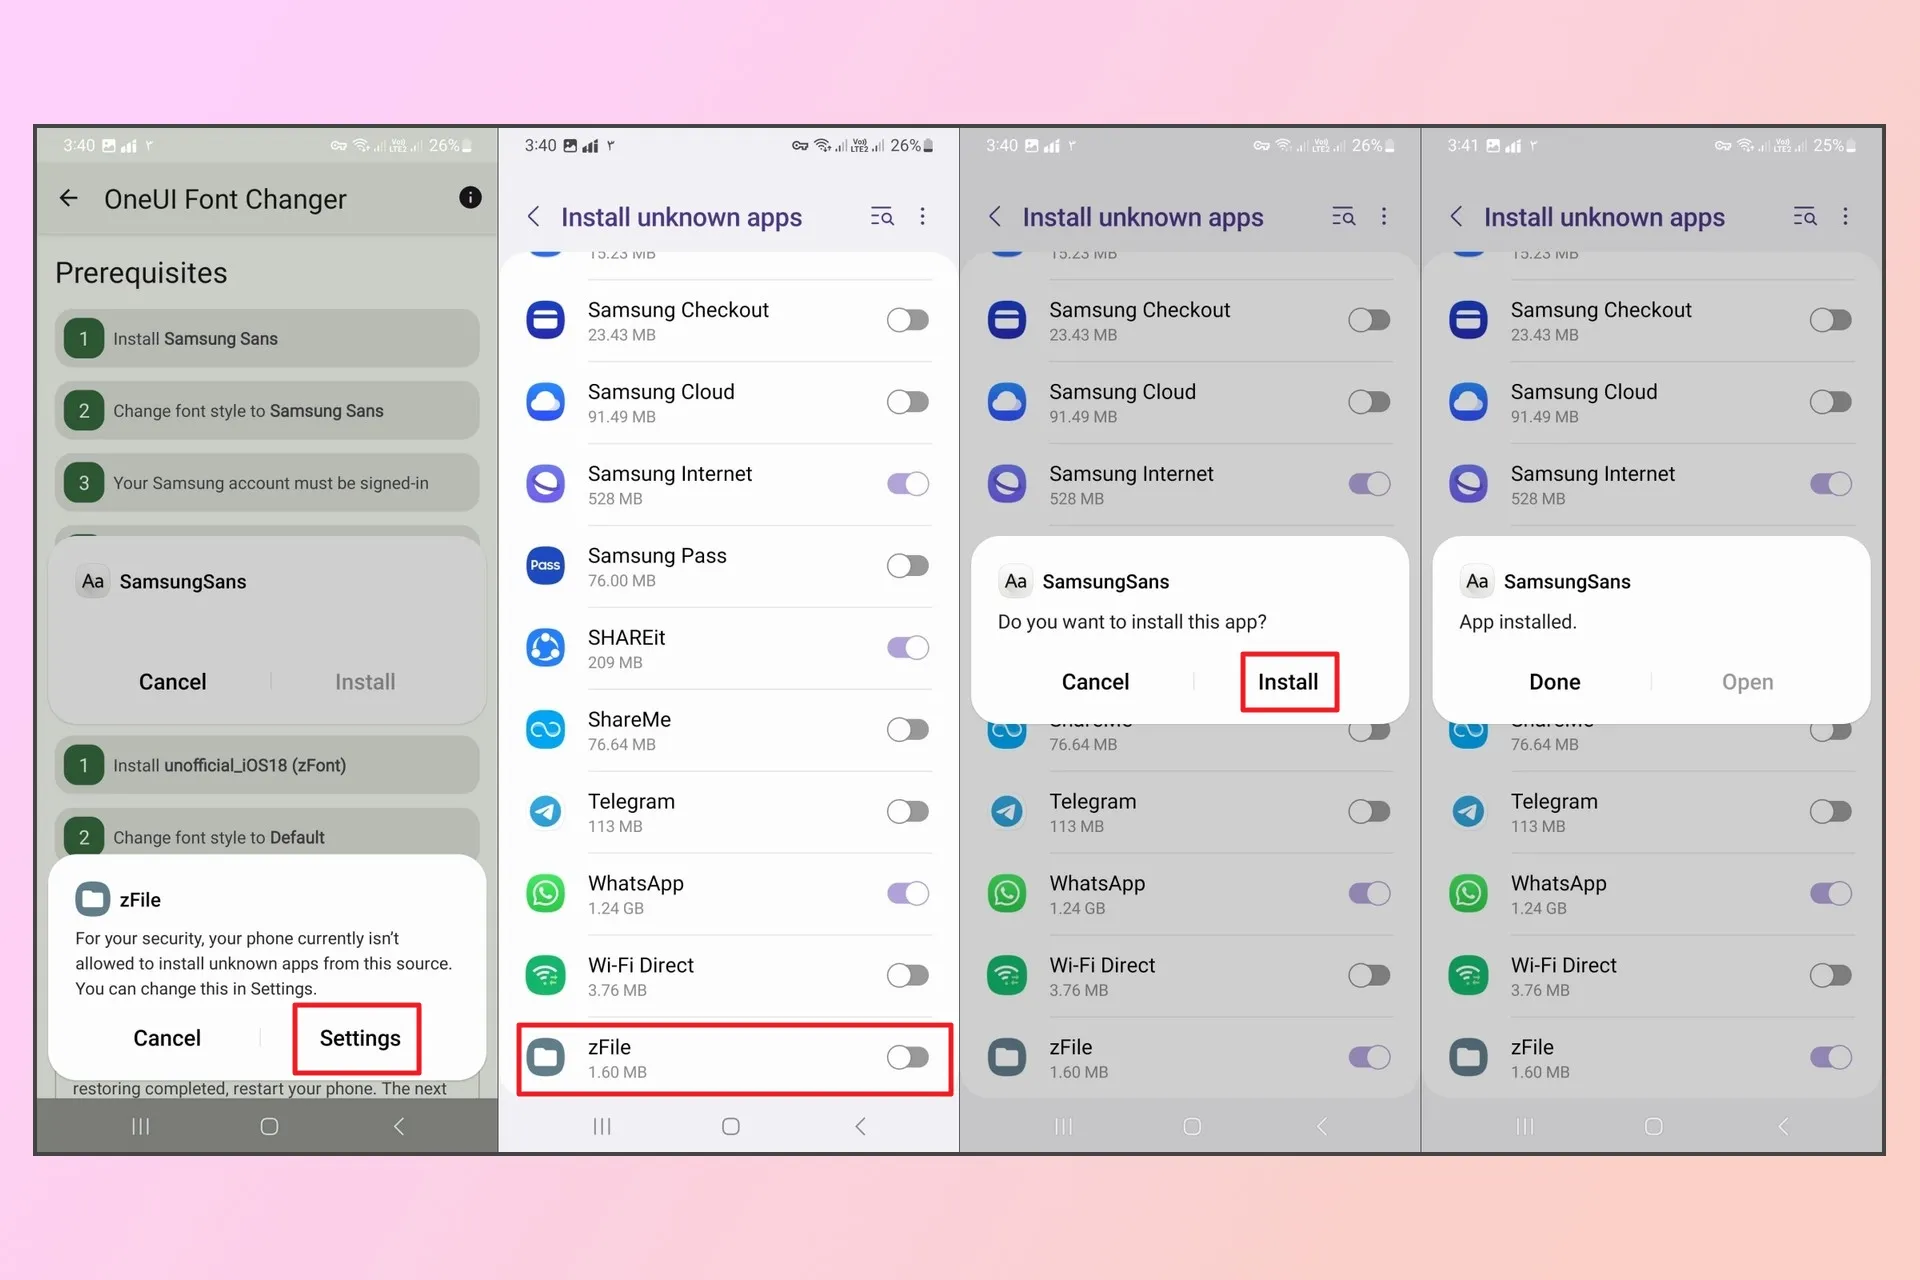Tap 'Wi-Fi Direct' name on the 3:41 screen
This screenshot has width=1920, height=1280.
click(x=1563, y=965)
